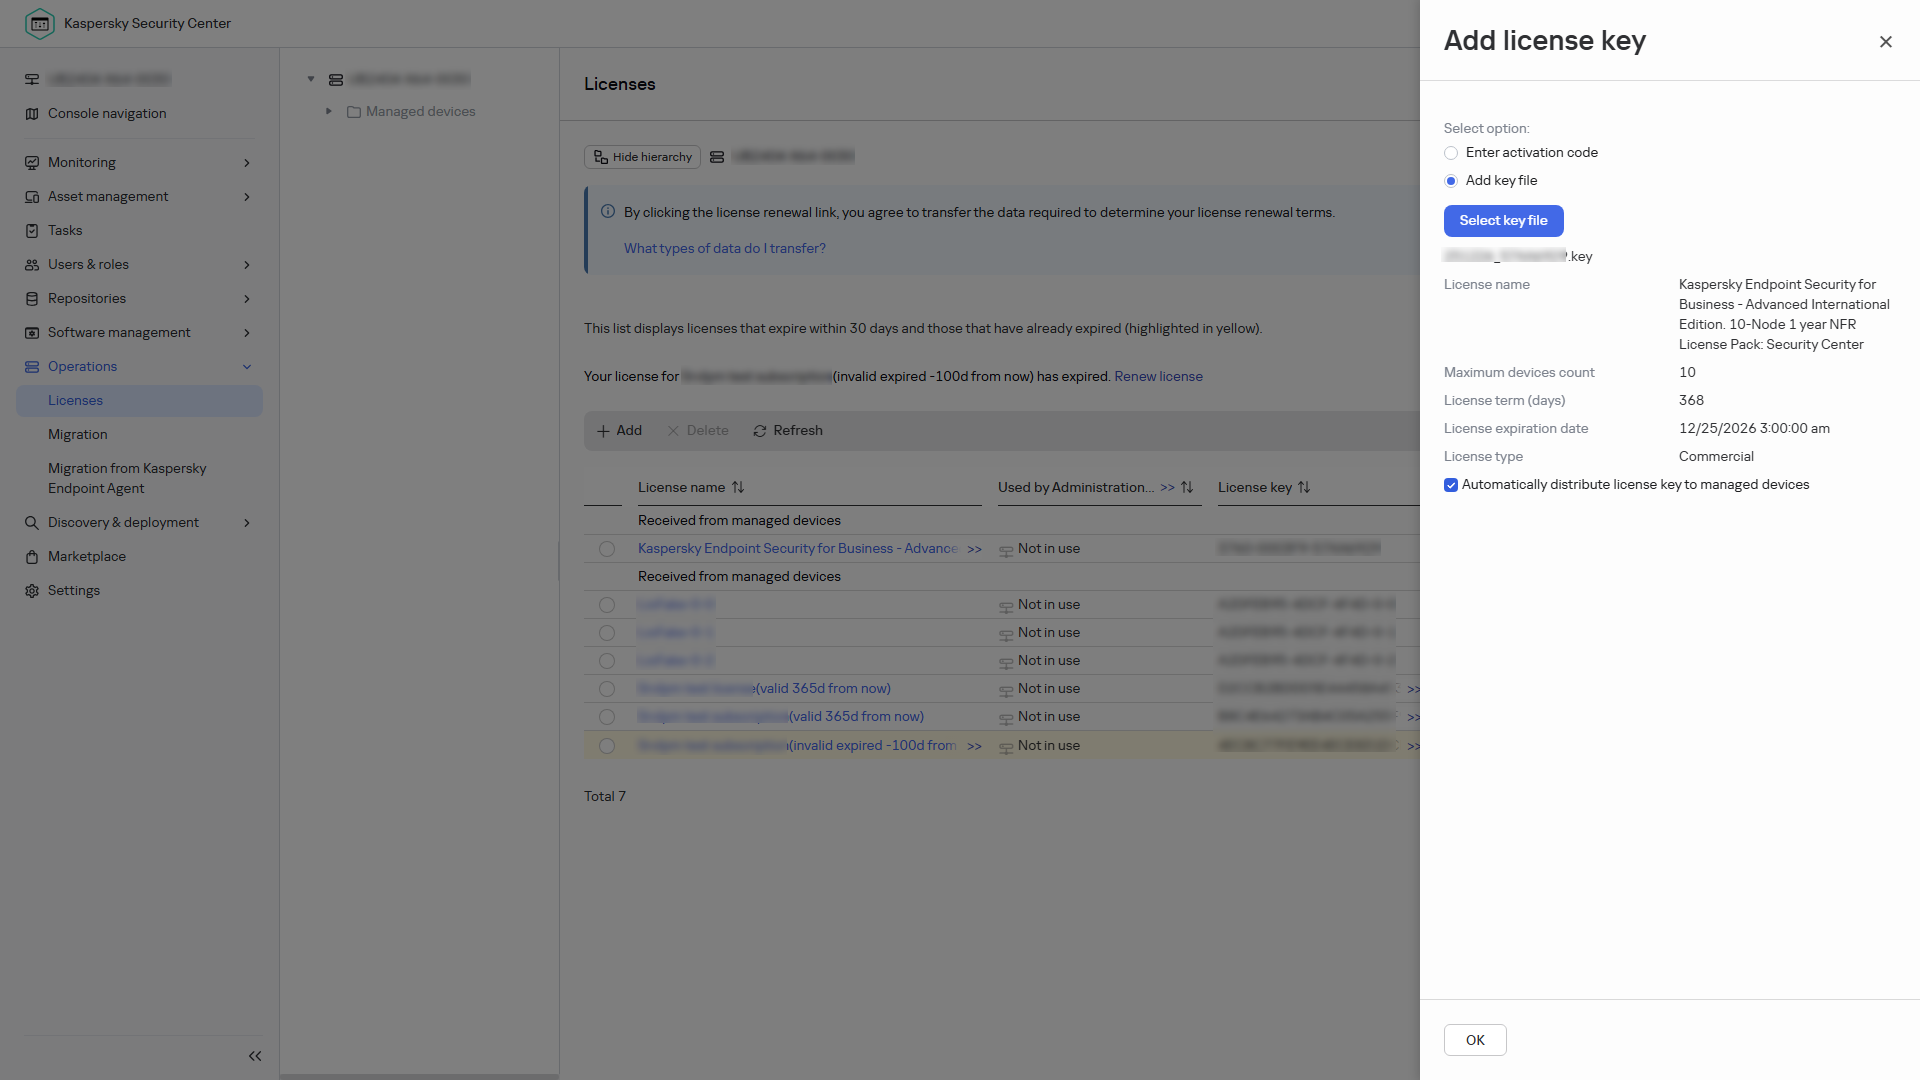The width and height of the screenshot is (1920, 1080).
Task: Click the Marketplace bag icon
Action: pyautogui.click(x=32, y=557)
